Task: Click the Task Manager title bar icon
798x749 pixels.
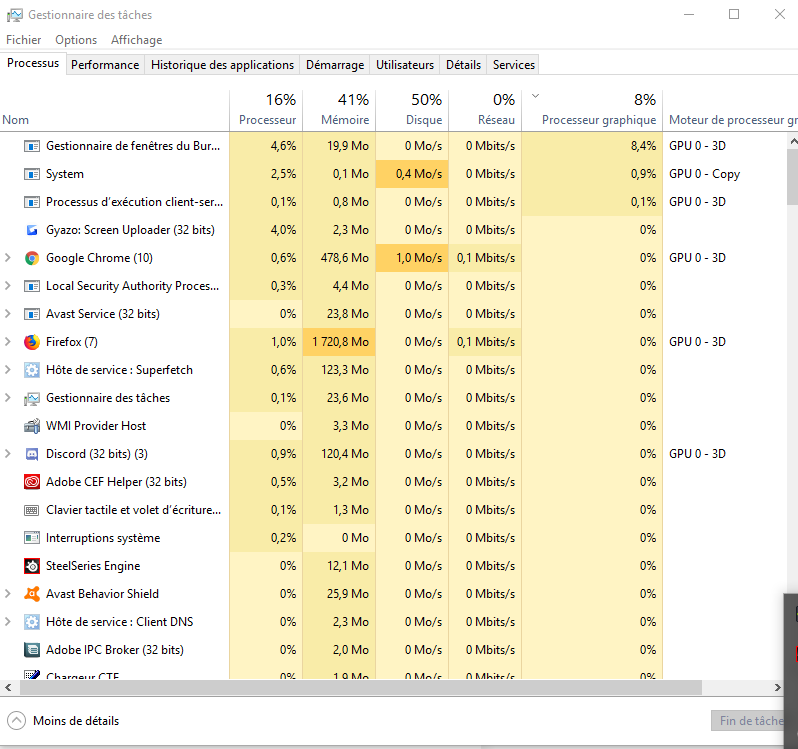Action: (14, 15)
